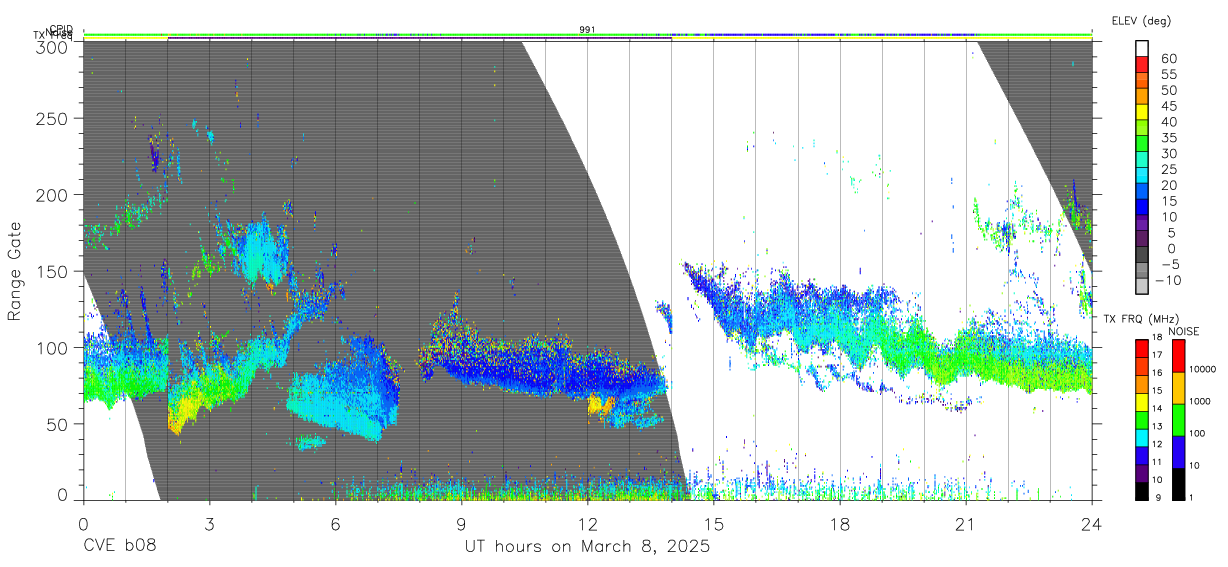Click the '6' tick on the UT hours axis

click(x=335, y=524)
